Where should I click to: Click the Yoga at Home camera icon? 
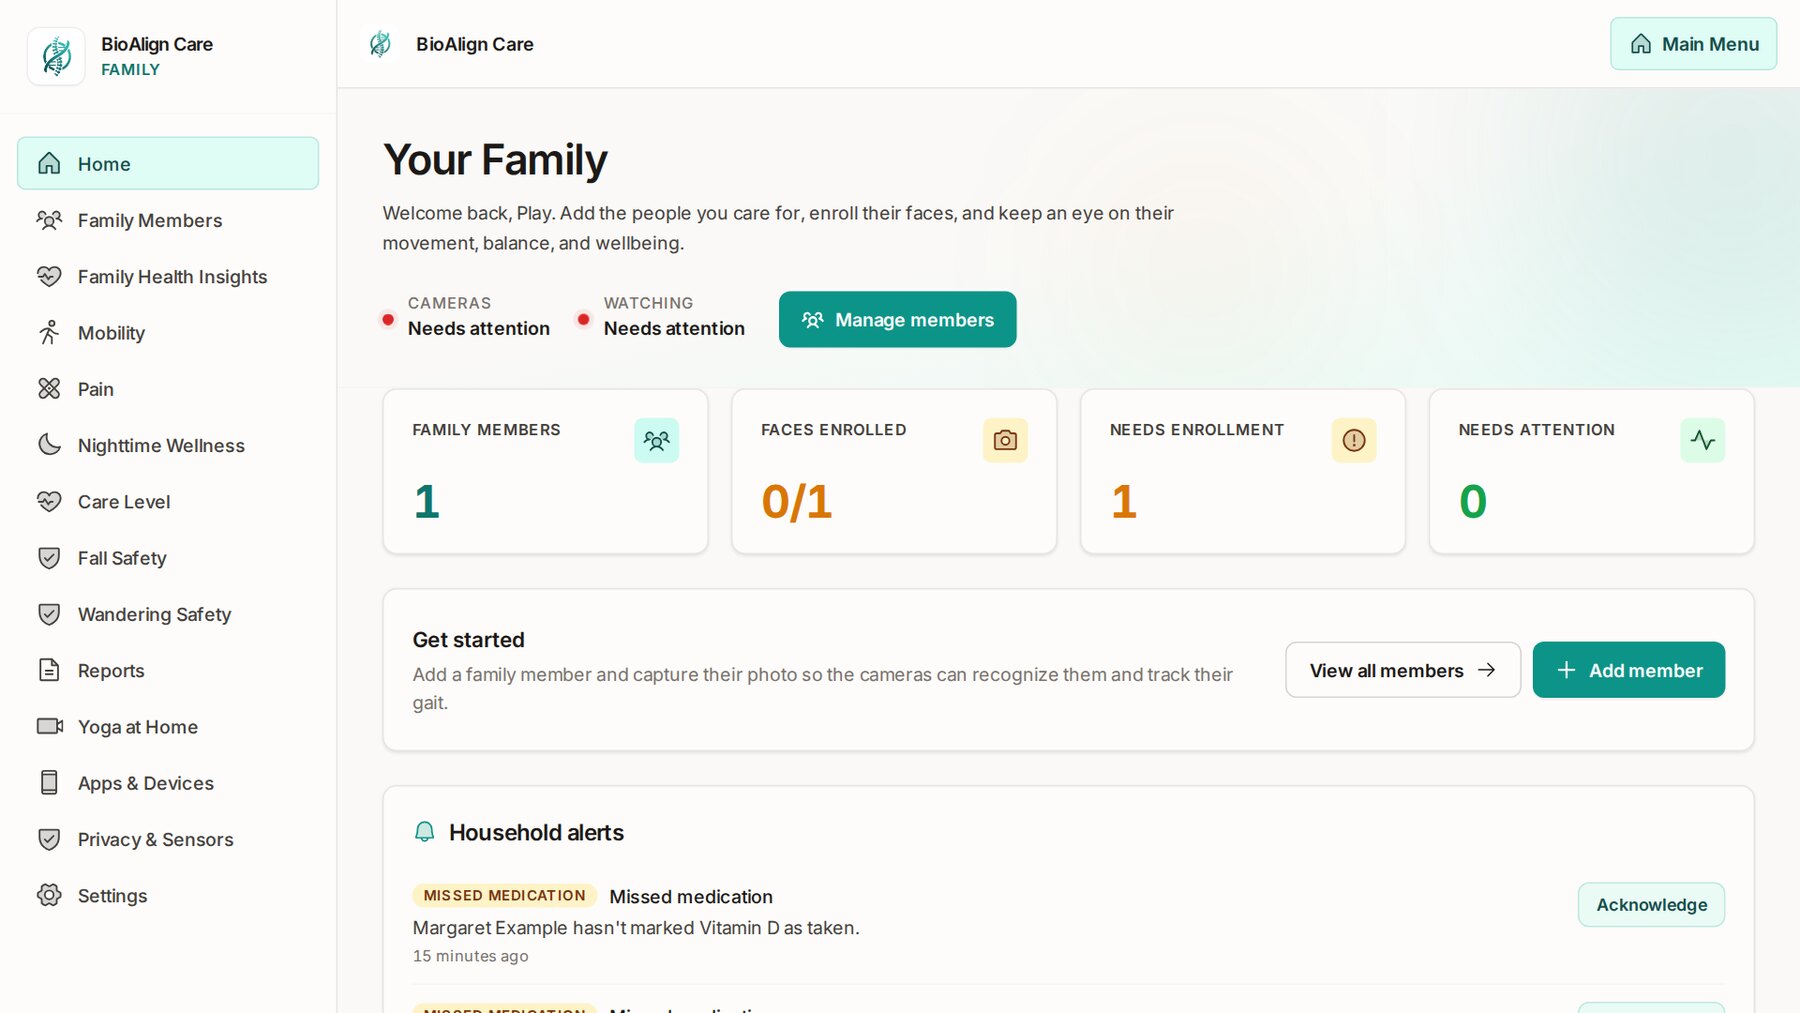(x=49, y=726)
